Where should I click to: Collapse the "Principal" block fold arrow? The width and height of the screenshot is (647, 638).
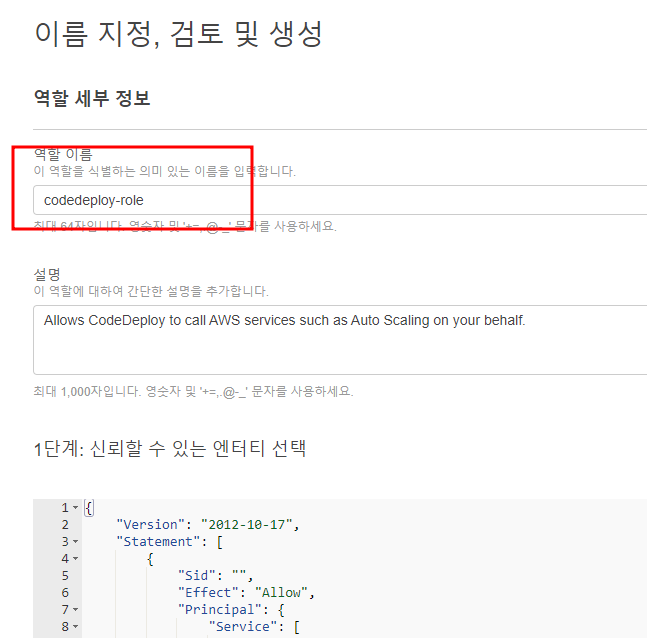click(76, 610)
